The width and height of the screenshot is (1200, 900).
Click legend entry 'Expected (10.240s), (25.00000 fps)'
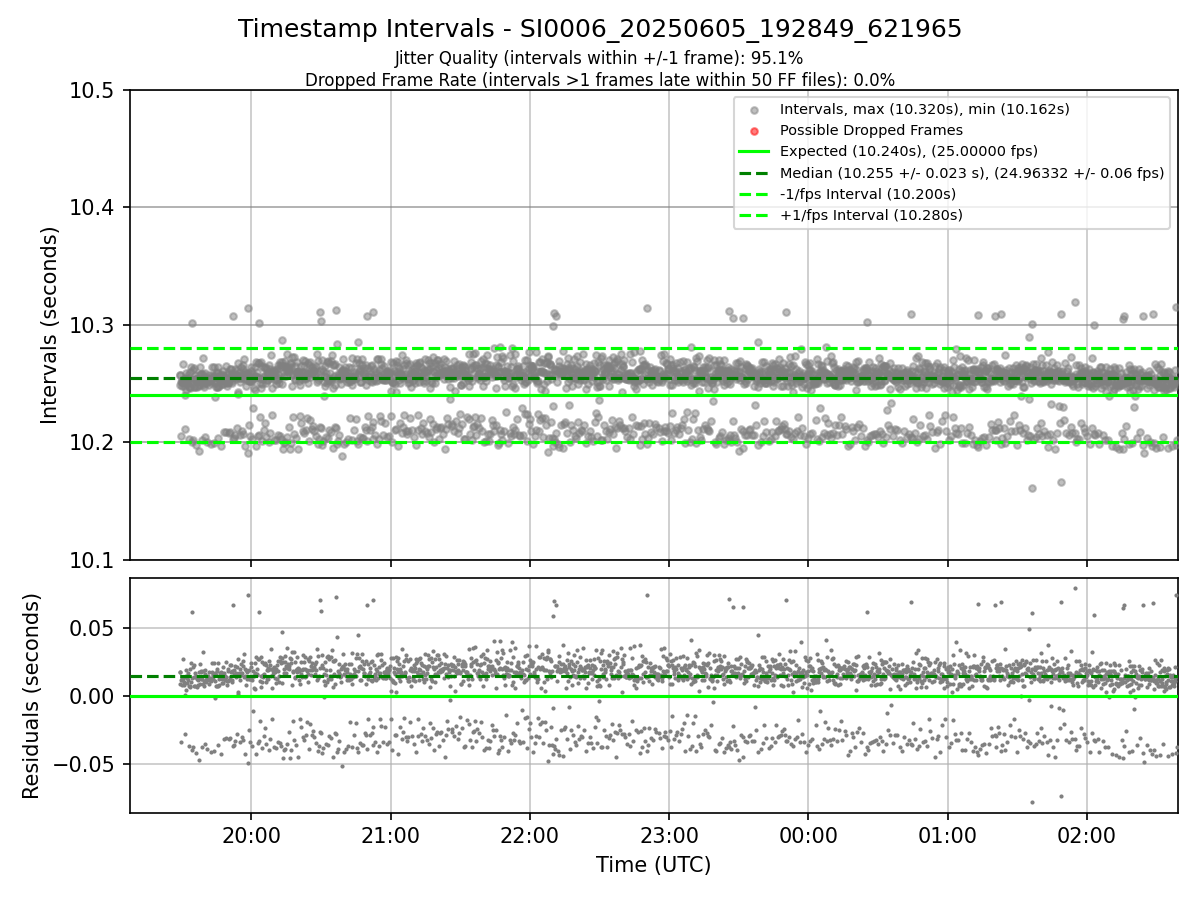coord(909,151)
